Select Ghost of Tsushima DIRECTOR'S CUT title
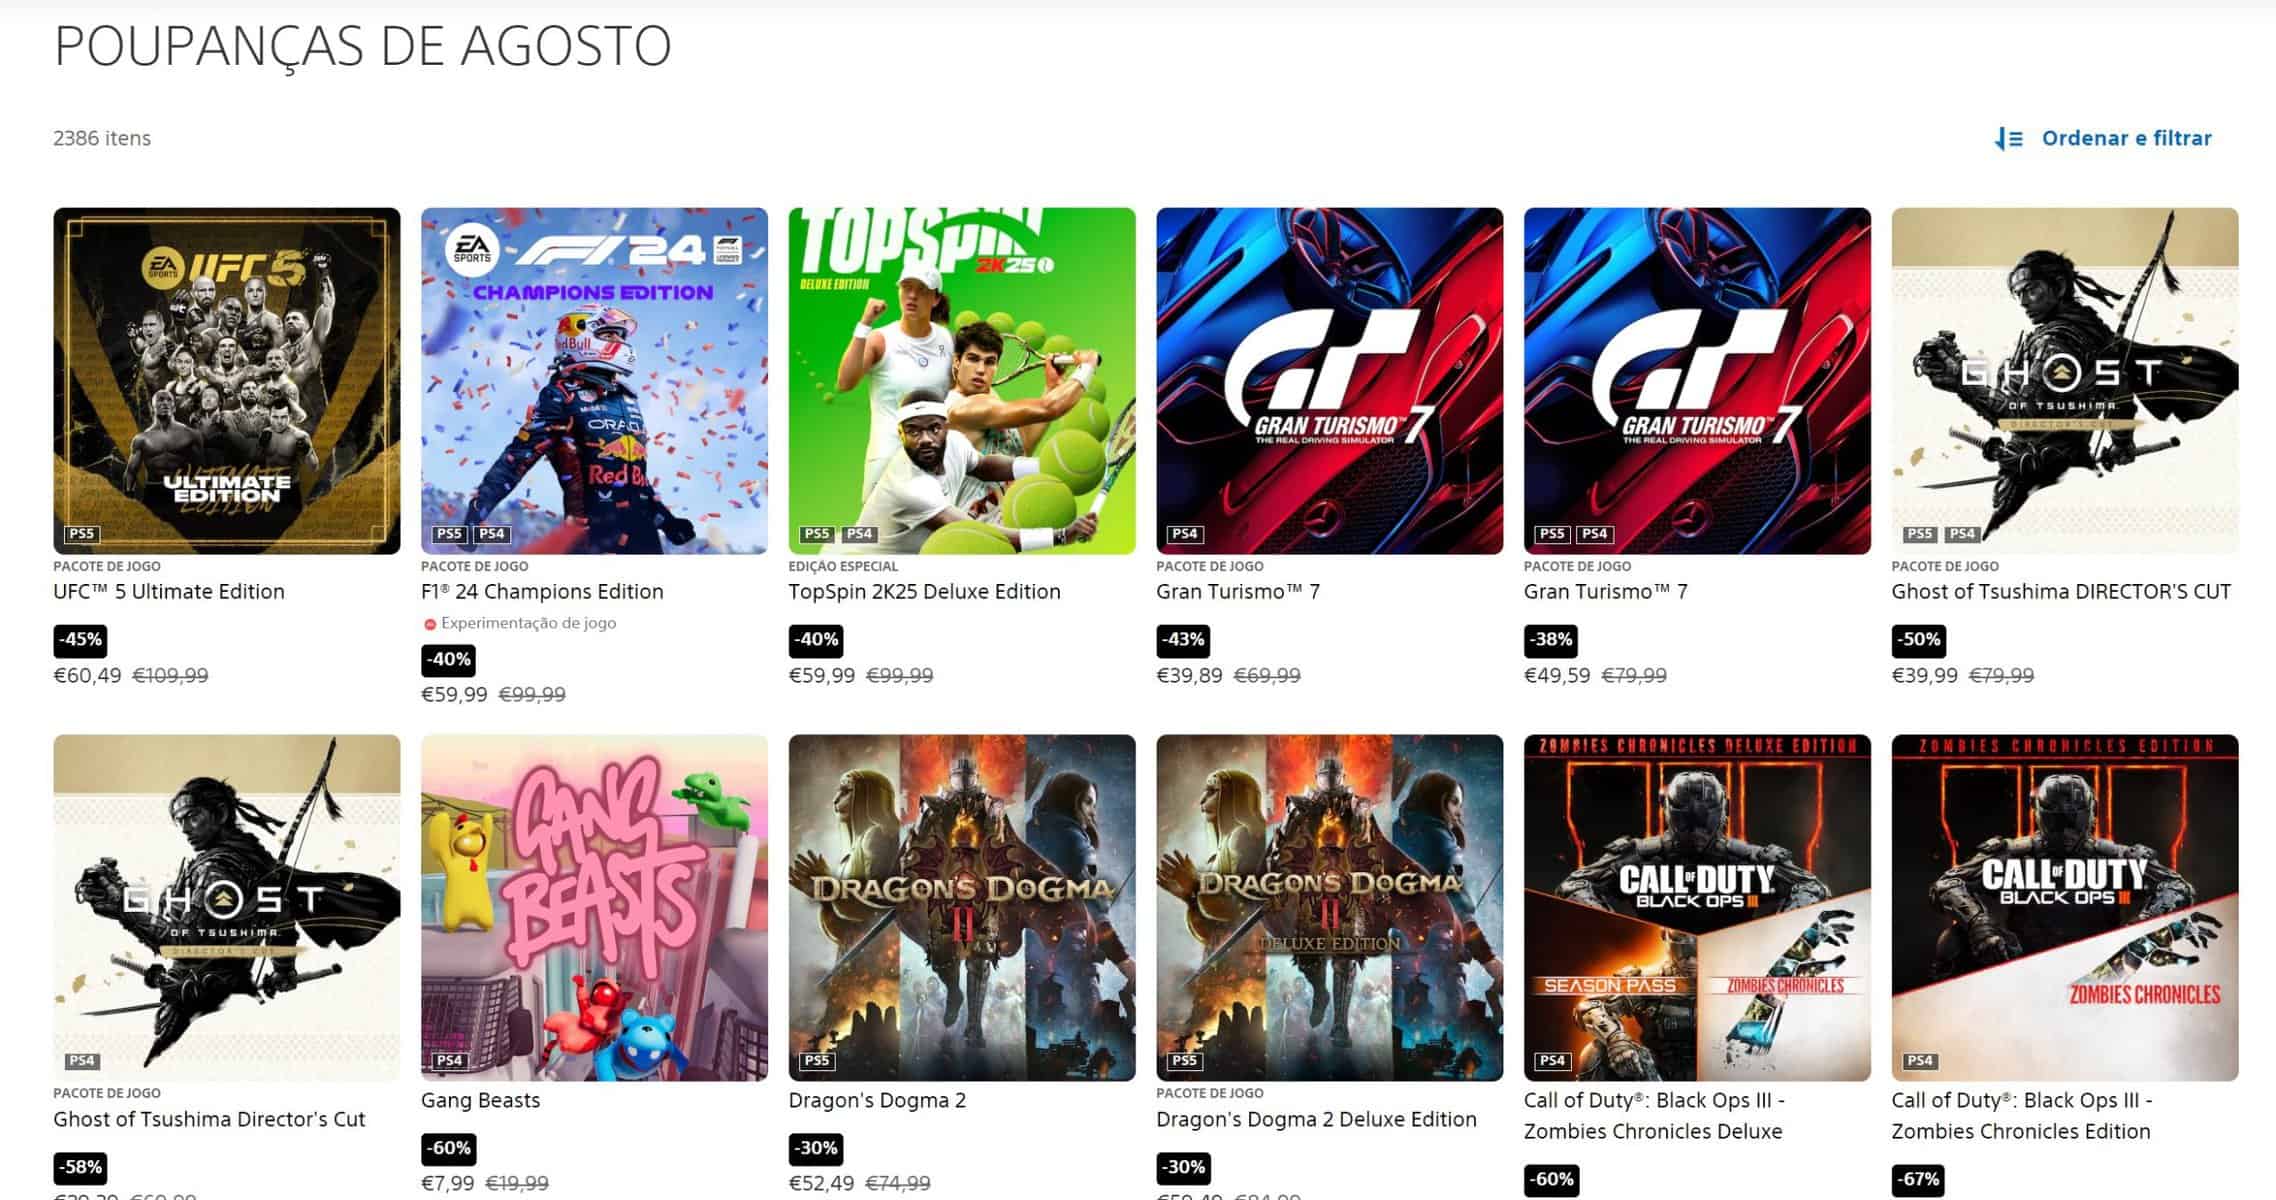The height and width of the screenshot is (1200, 2276). (2061, 592)
